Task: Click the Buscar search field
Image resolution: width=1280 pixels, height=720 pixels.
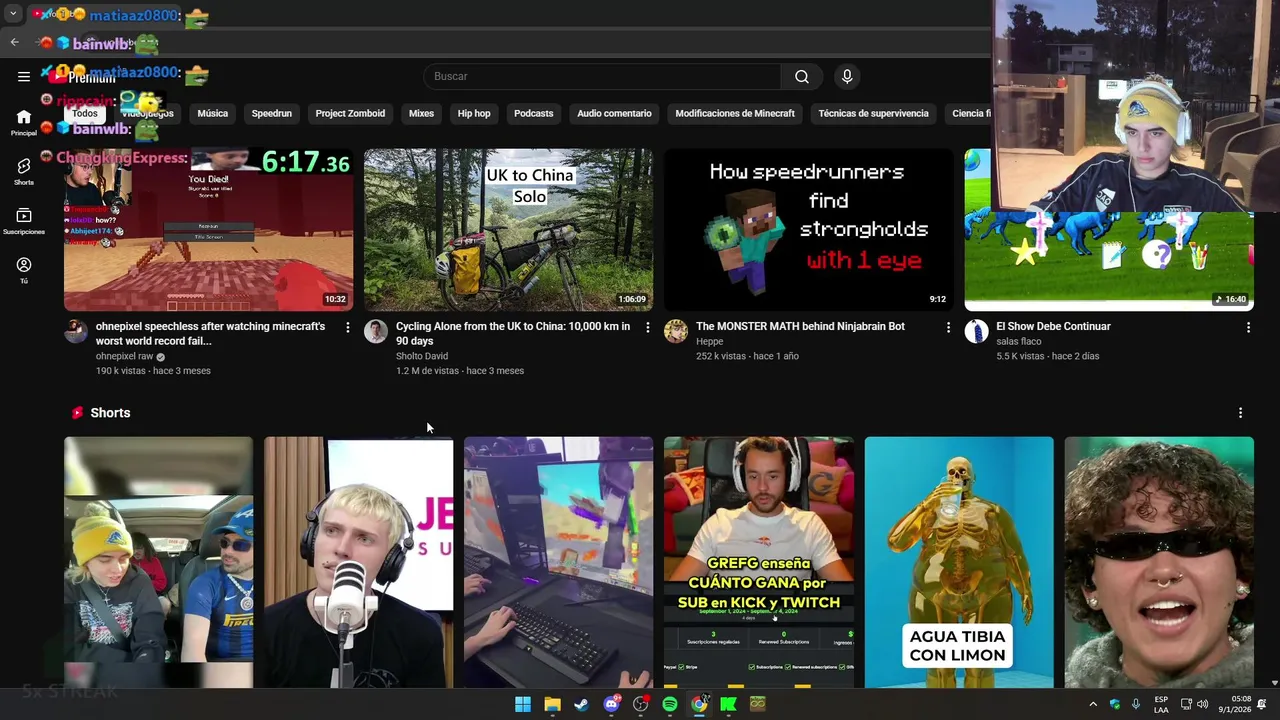Action: click(602, 76)
